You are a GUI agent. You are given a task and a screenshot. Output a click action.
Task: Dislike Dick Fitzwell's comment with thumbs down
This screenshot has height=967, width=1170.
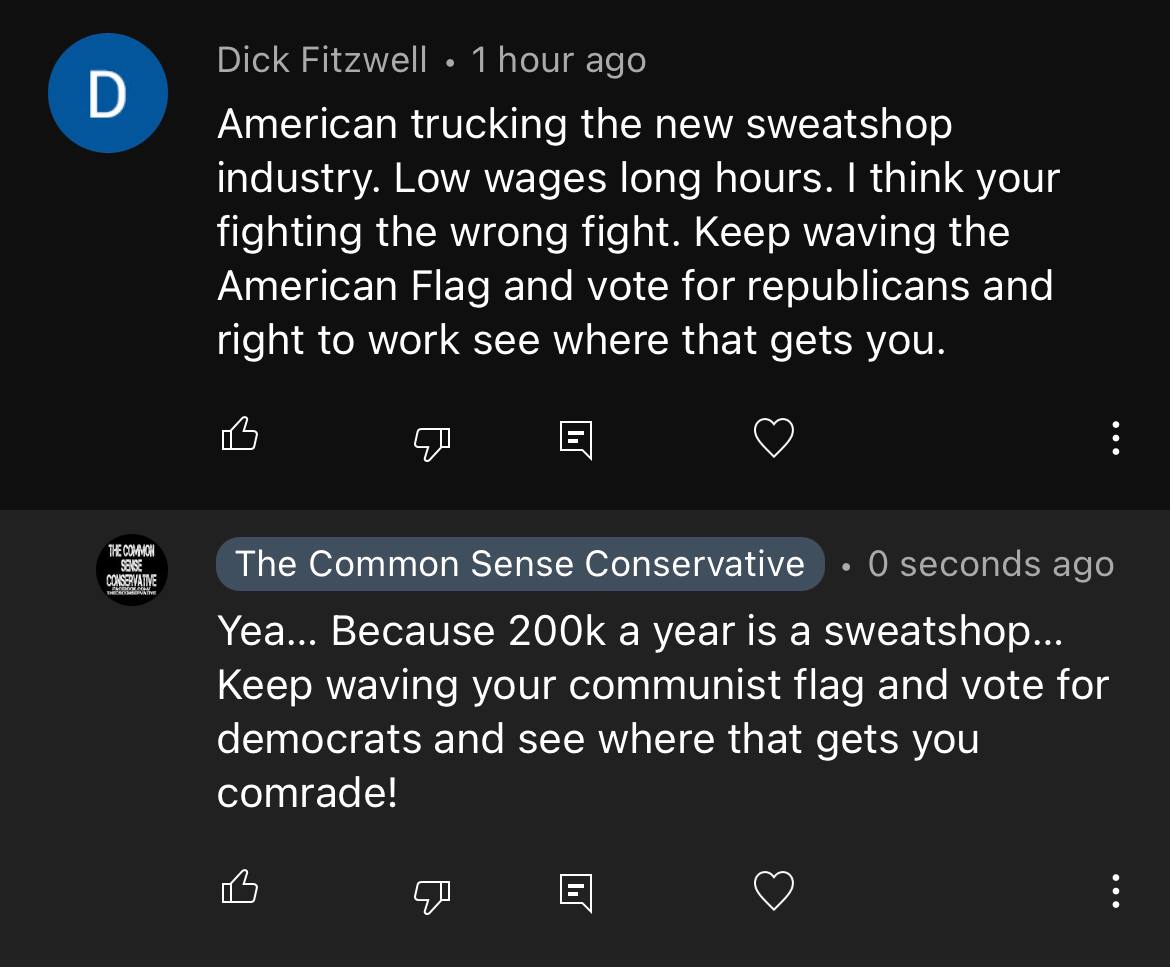pyautogui.click(x=432, y=443)
